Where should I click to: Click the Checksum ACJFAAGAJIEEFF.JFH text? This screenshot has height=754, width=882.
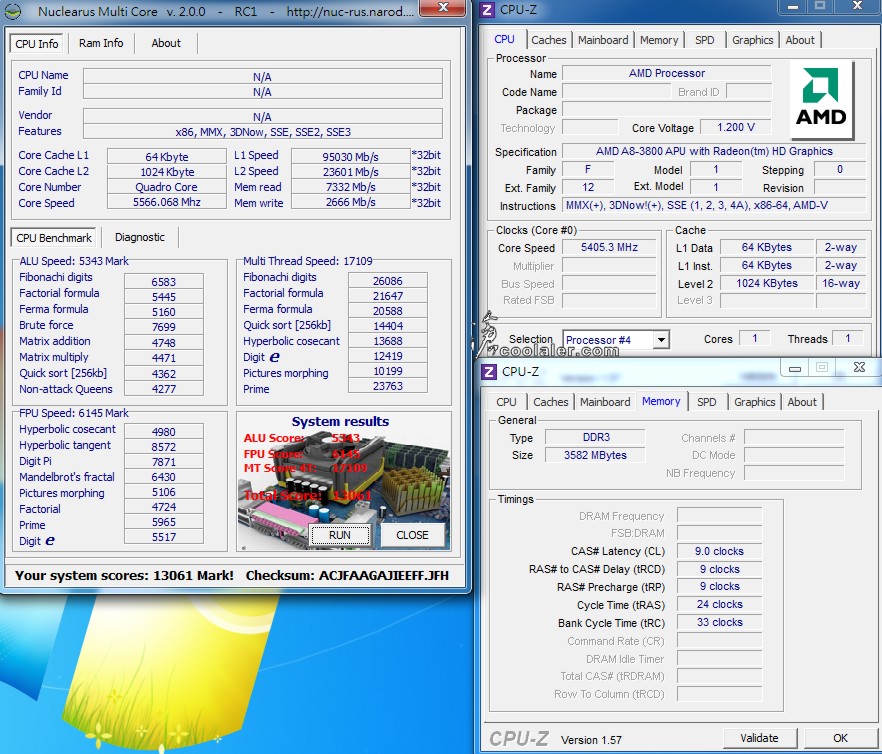(347, 576)
